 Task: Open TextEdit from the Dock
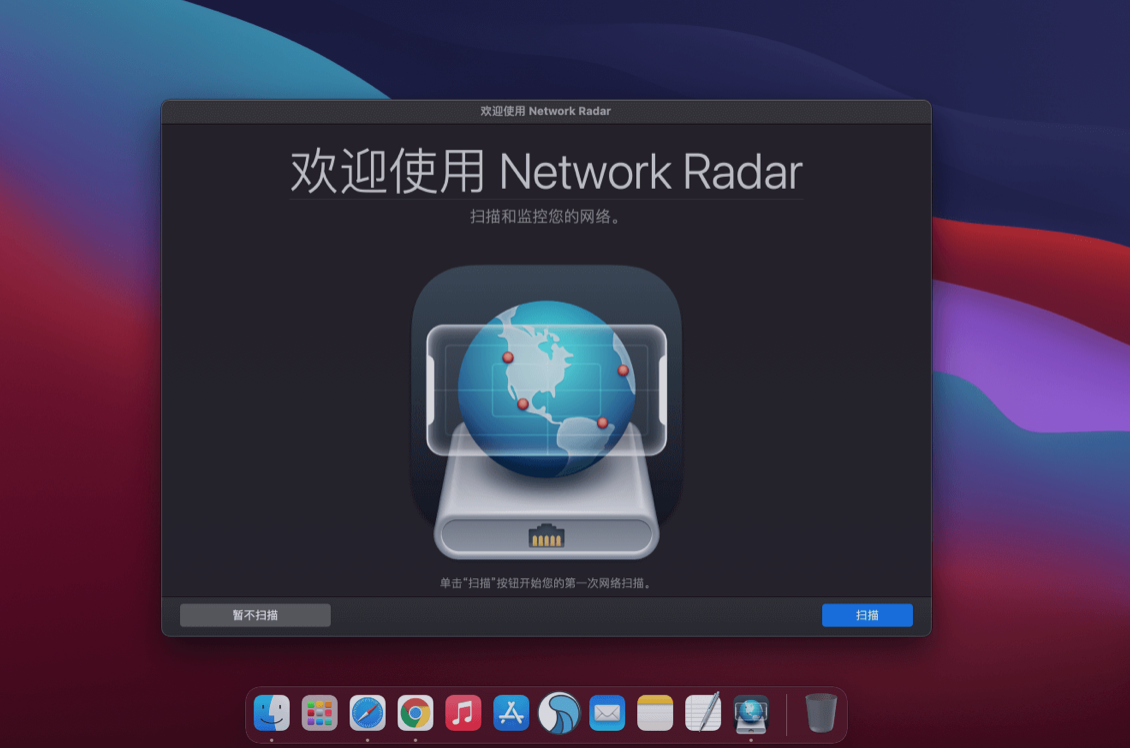703,713
